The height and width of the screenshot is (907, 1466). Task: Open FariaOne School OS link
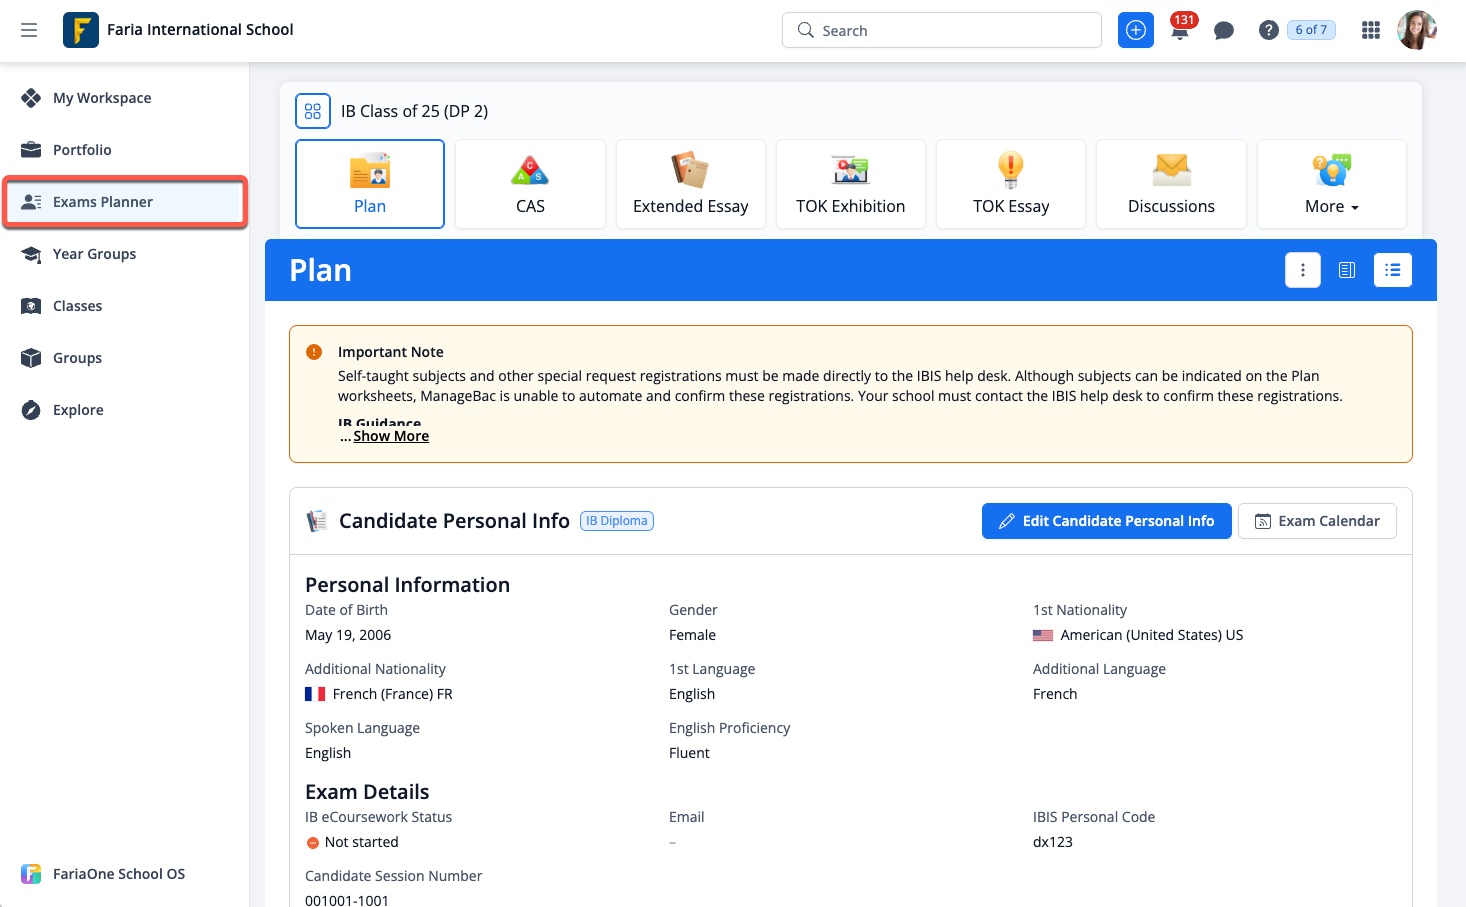click(118, 874)
